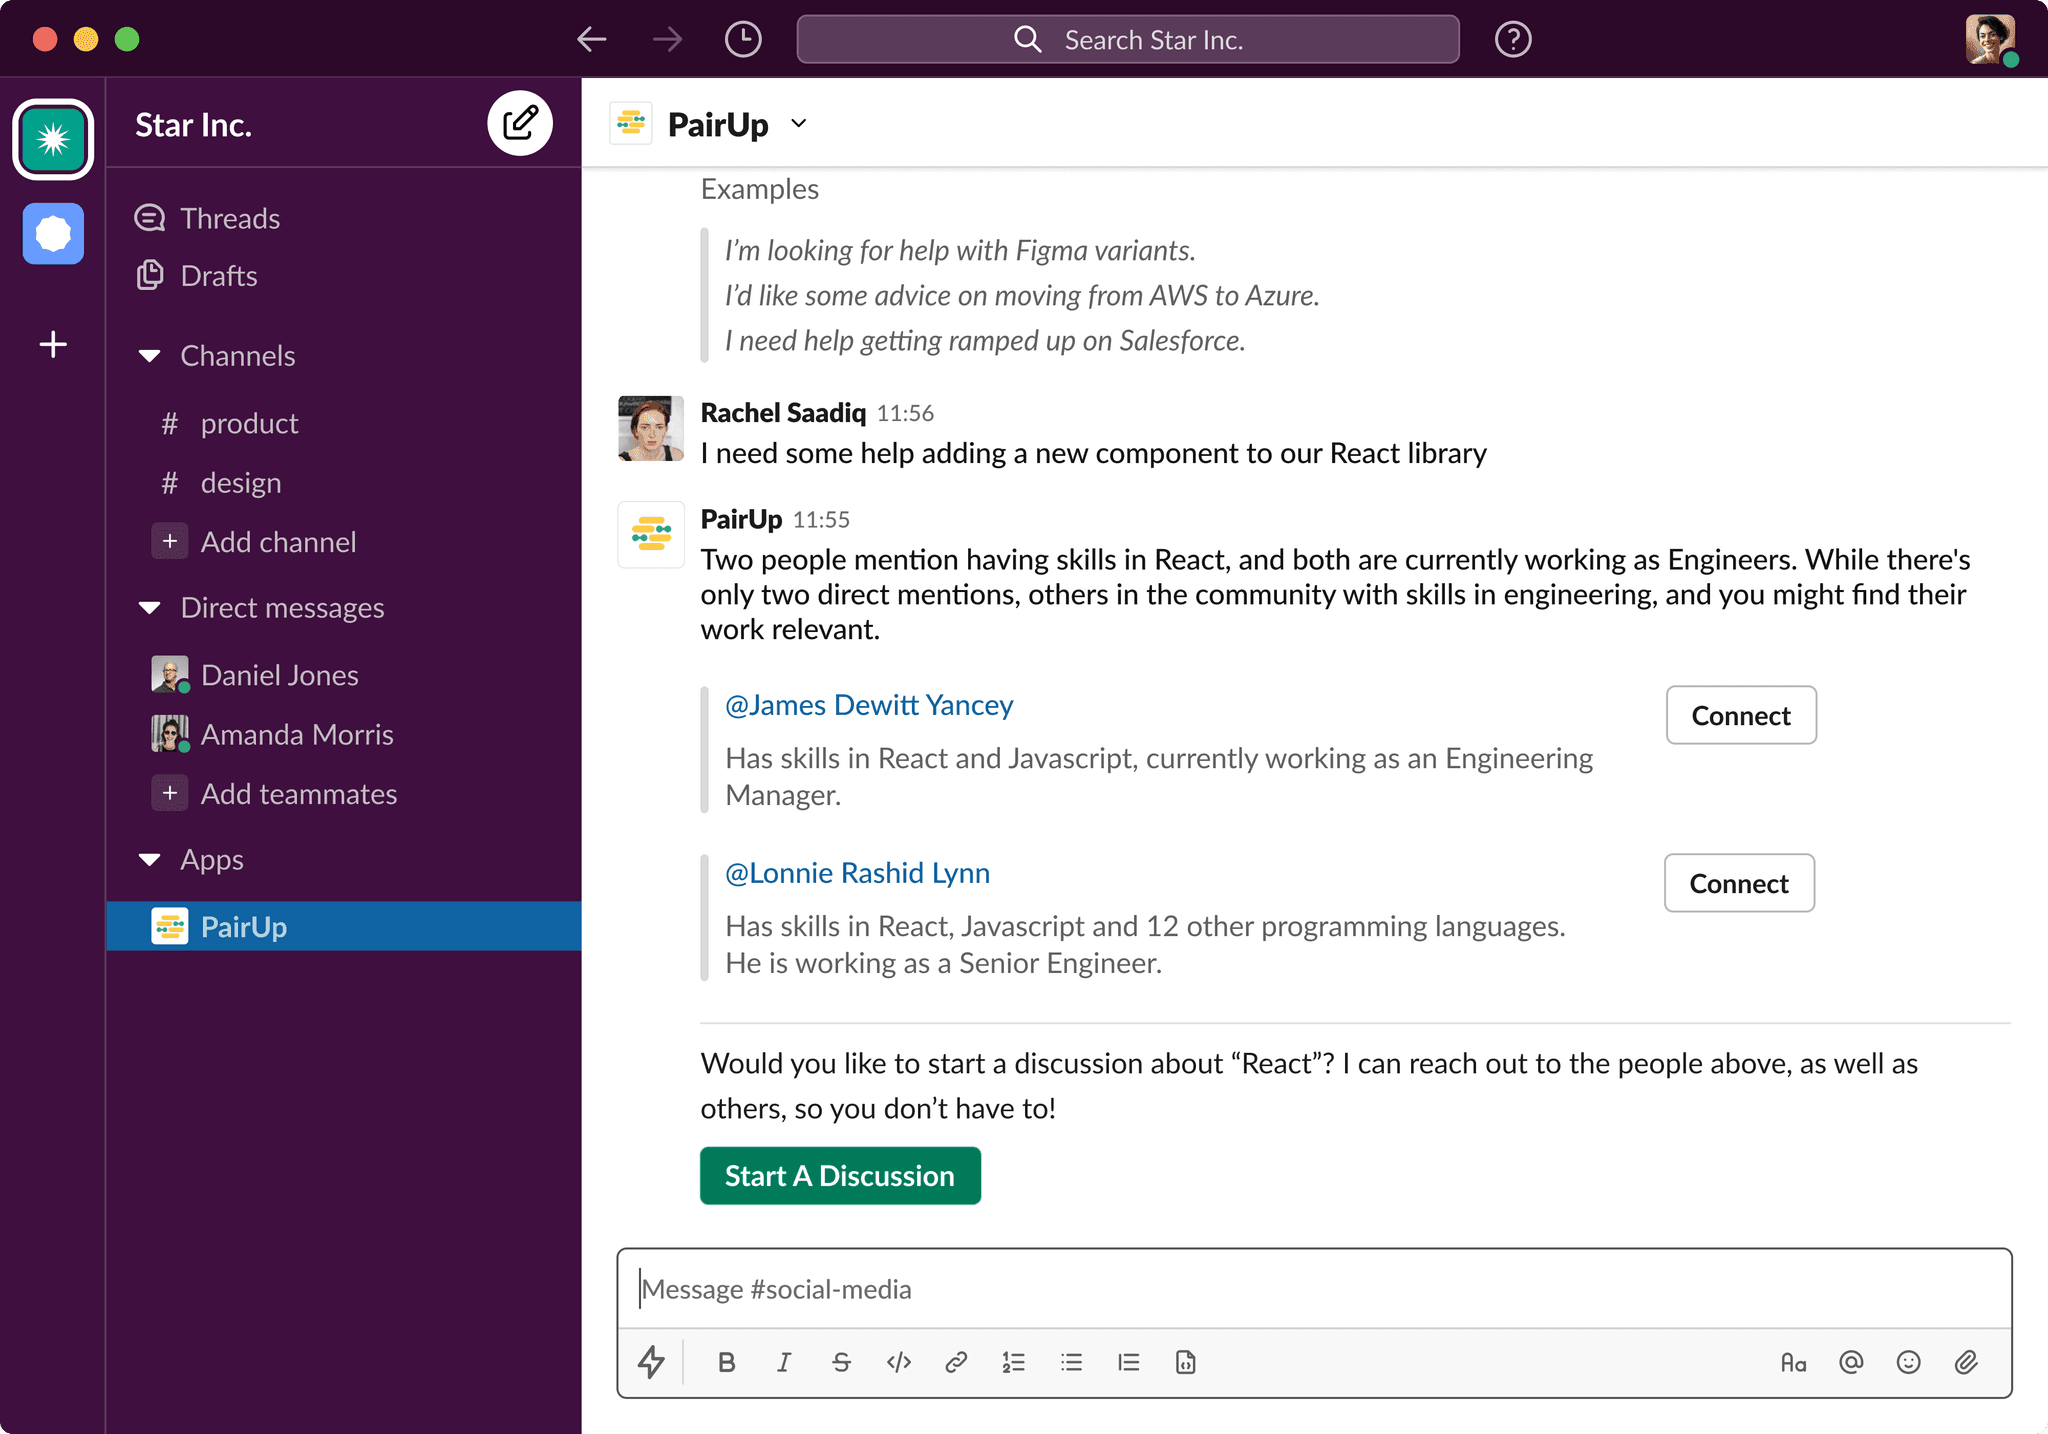Switch to the blue workspace icon
2048x1434 pixels.
pos(53,234)
